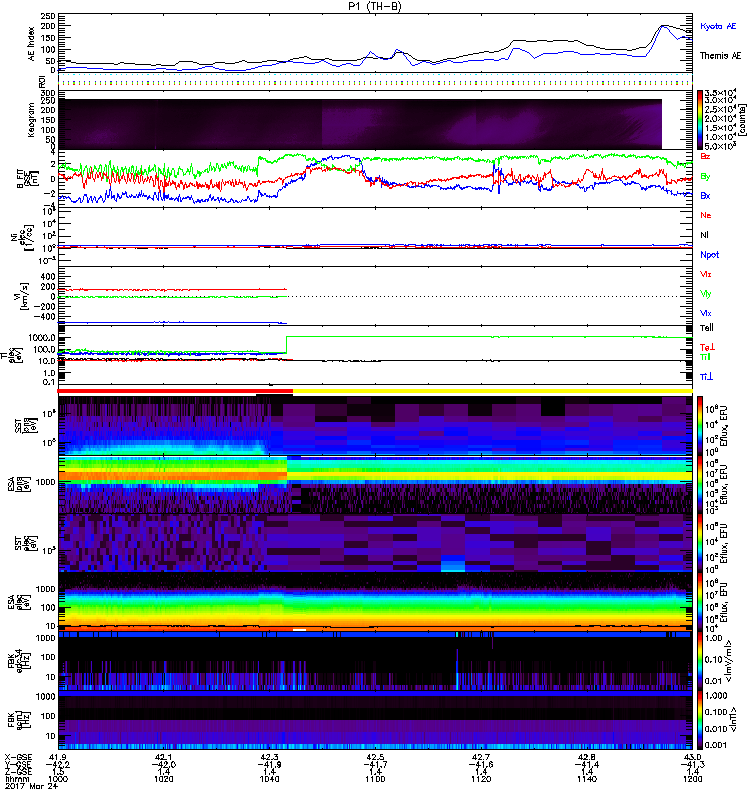Viewport: 750px width, 800px height.
Task: Click the "1140" time tick label
Action: [x=587, y=779]
